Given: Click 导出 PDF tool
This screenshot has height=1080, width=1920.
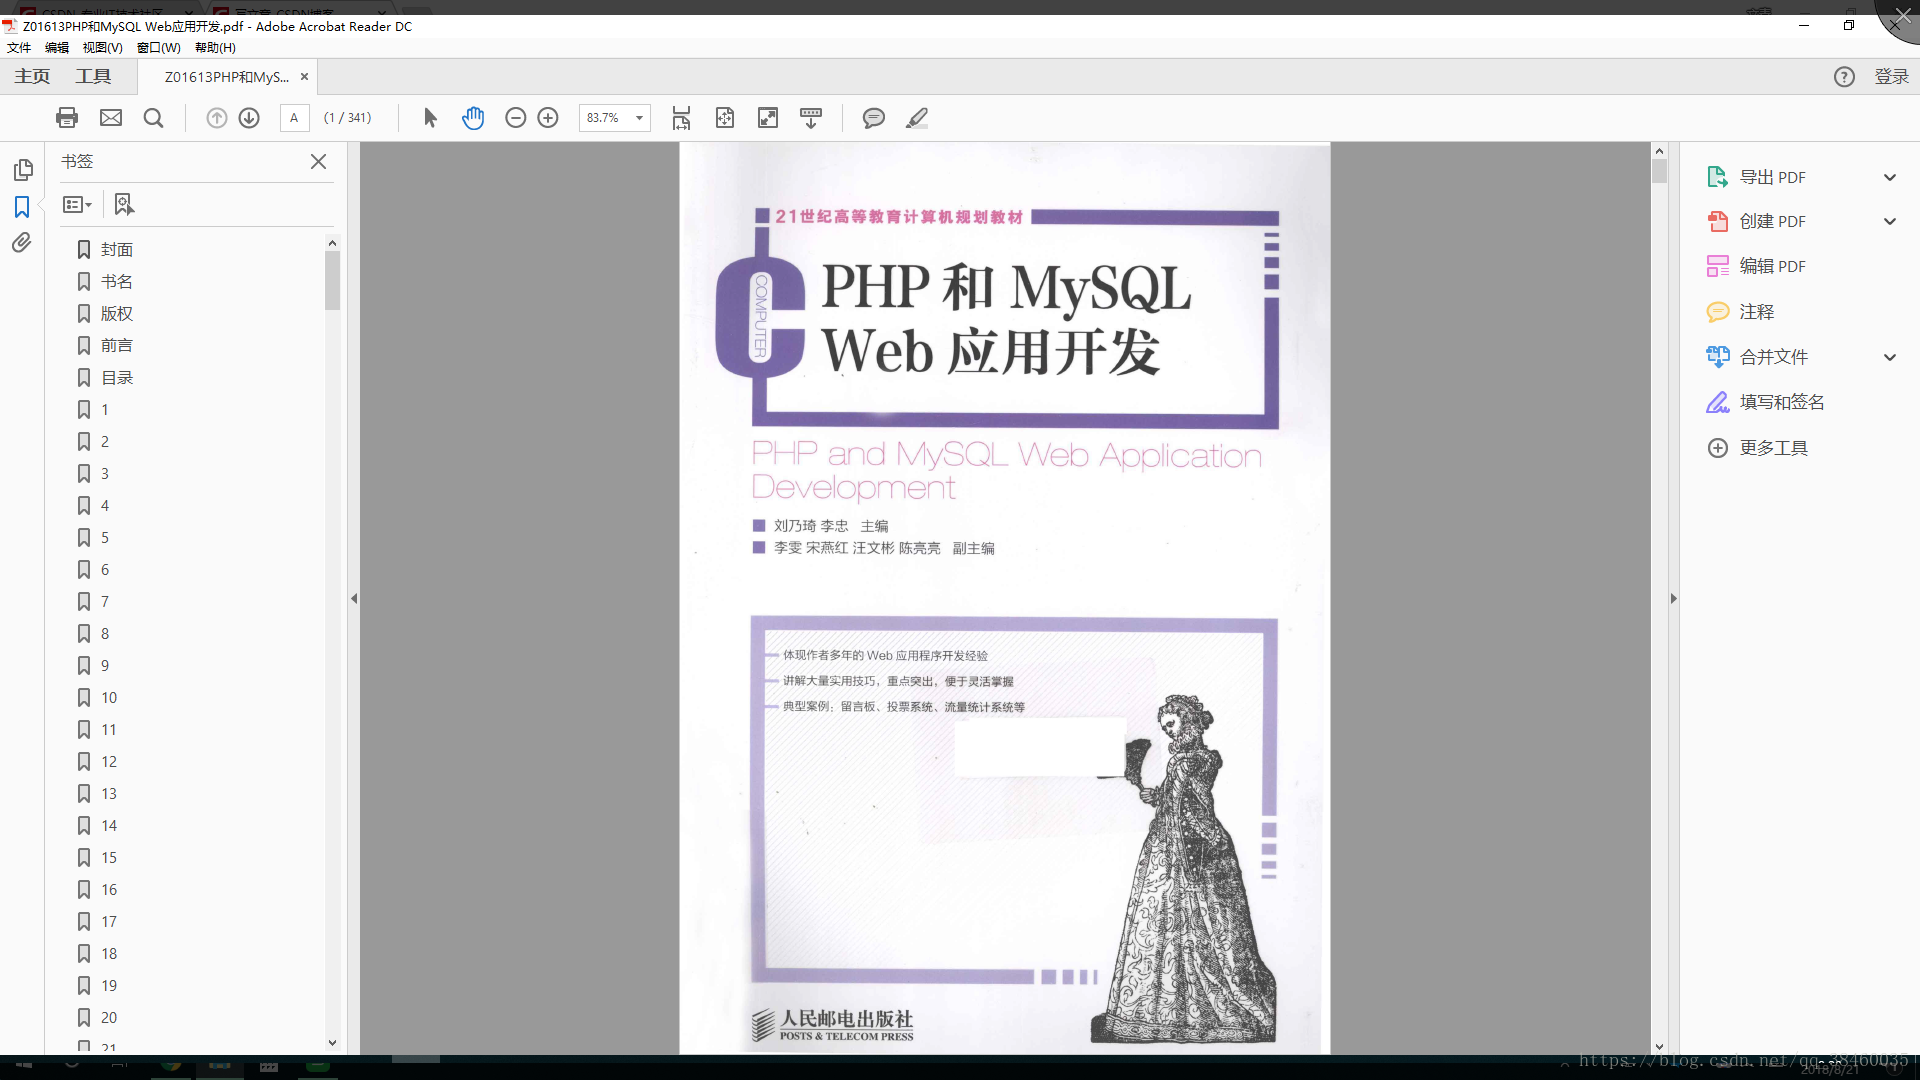Looking at the screenshot, I should [x=1772, y=177].
